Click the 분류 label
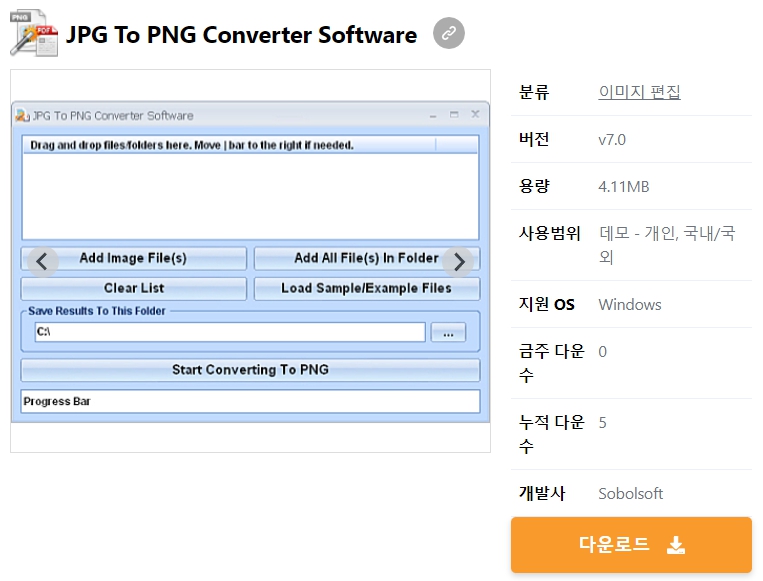 534,92
